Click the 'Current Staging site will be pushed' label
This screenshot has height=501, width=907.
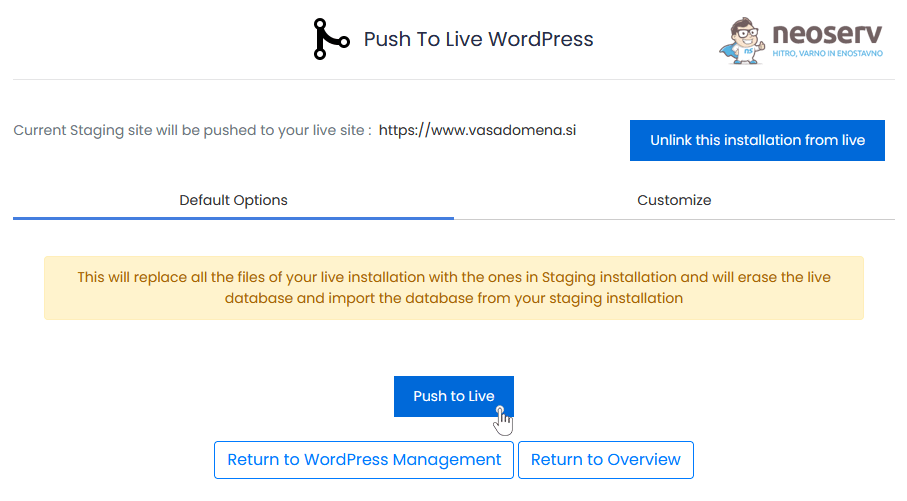tap(193, 130)
